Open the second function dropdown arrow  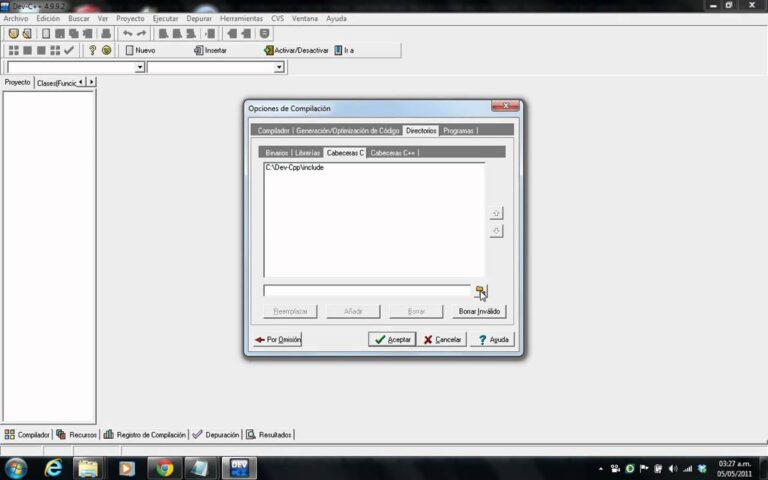click(x=279, y=67)
